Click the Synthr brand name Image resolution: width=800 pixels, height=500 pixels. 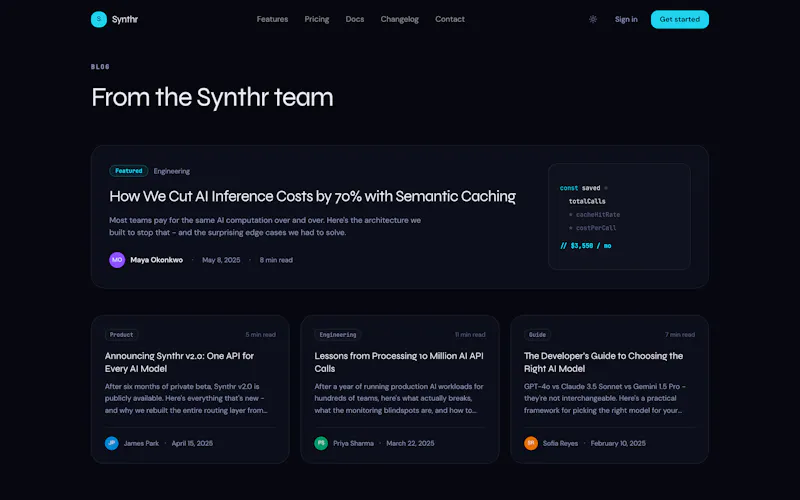(125, 19)
